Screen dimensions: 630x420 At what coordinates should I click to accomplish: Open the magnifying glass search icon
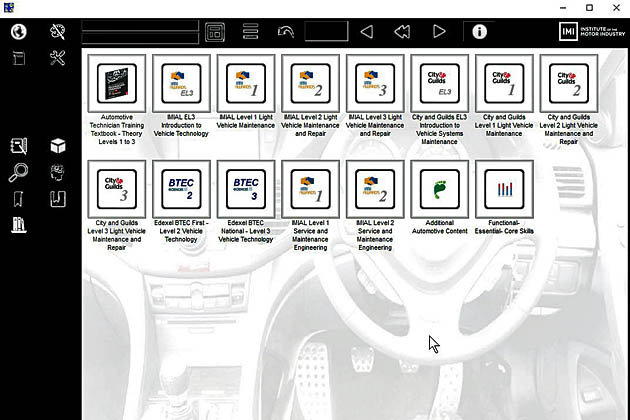[18, 173]
